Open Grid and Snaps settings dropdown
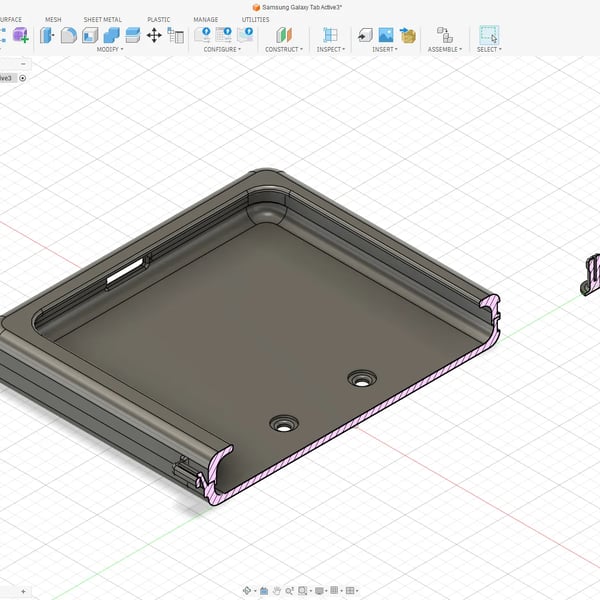The height and width of the screenshot is (600, 600). (x=336, y=590)
